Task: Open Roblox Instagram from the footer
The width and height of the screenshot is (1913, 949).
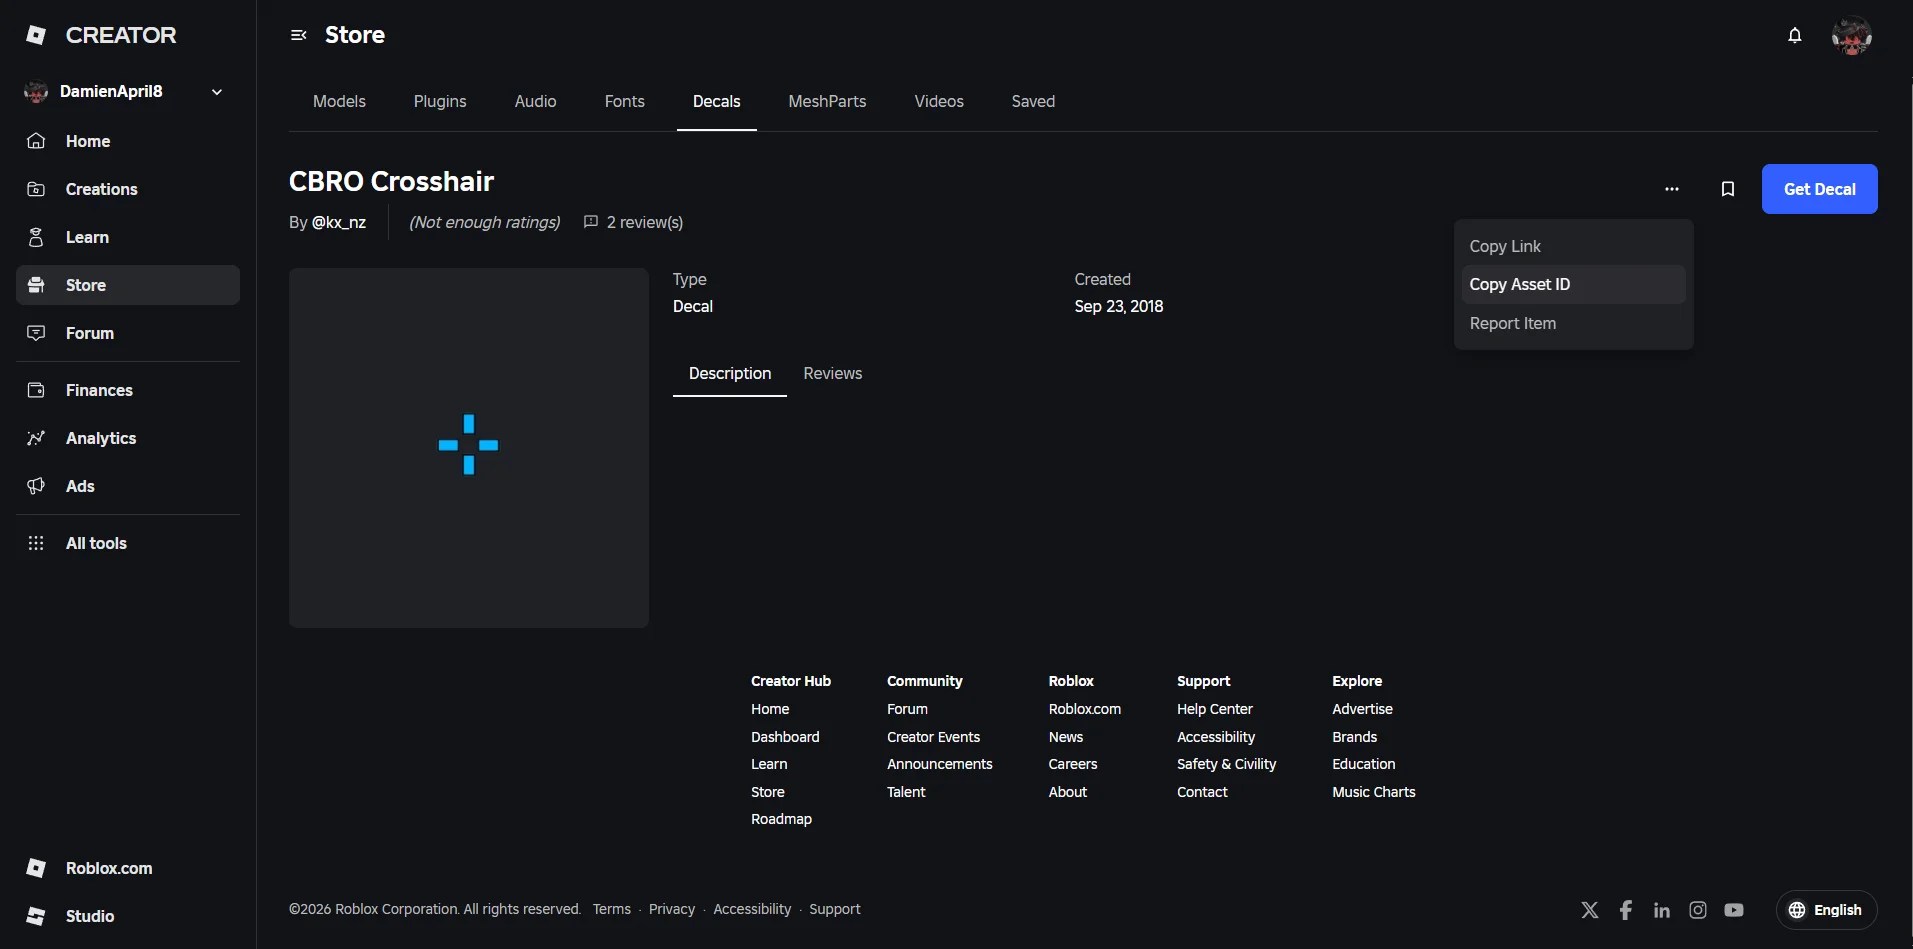Action: coord(1697,910)
